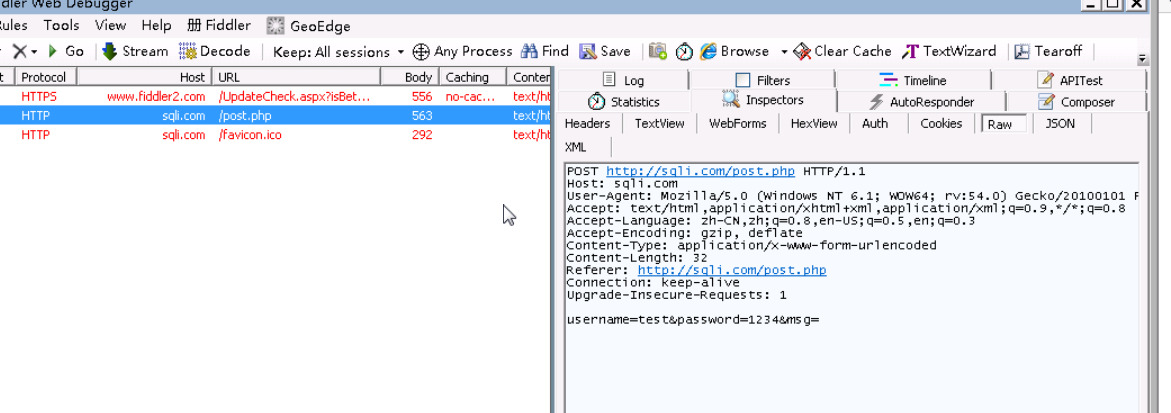Screen dimensions: 1171x413
Task: Switch to the Timeline tab
Action: (x=913, y=80)
